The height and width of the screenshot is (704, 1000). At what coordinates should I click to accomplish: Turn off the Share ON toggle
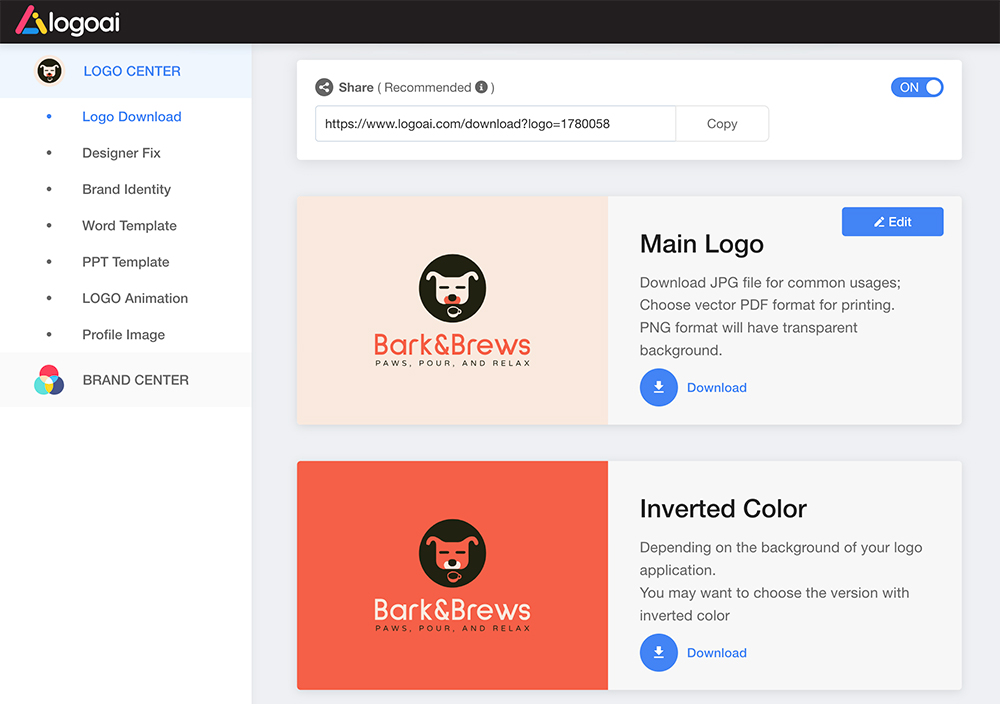coord(917,87)
